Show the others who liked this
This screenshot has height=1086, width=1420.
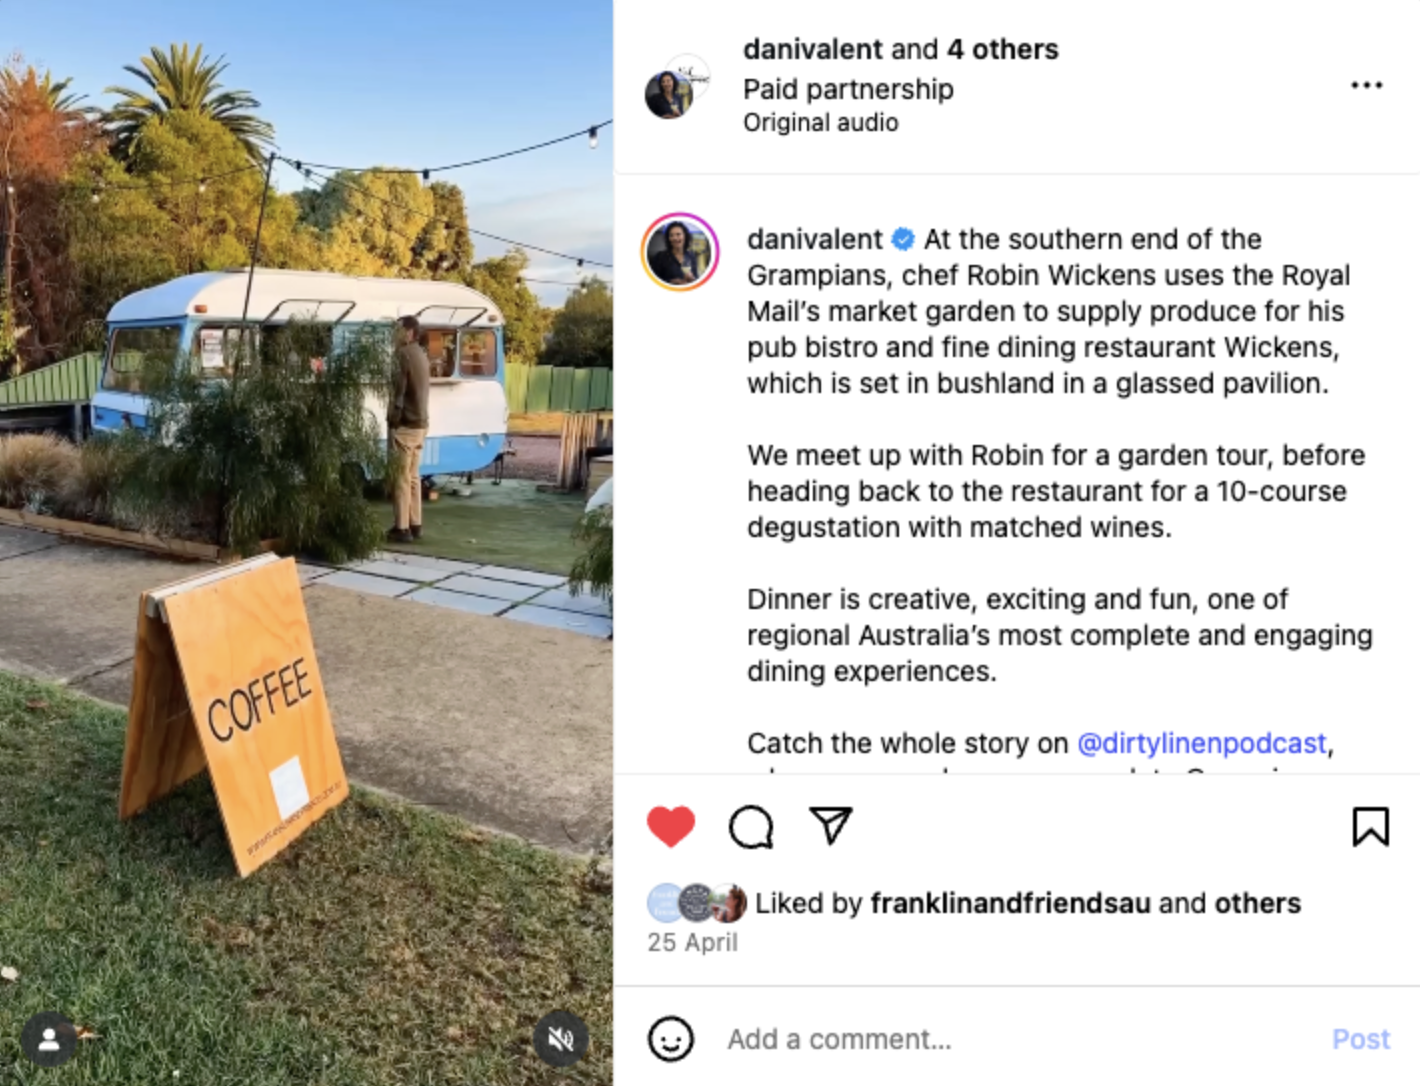(x=1257, y=903)
